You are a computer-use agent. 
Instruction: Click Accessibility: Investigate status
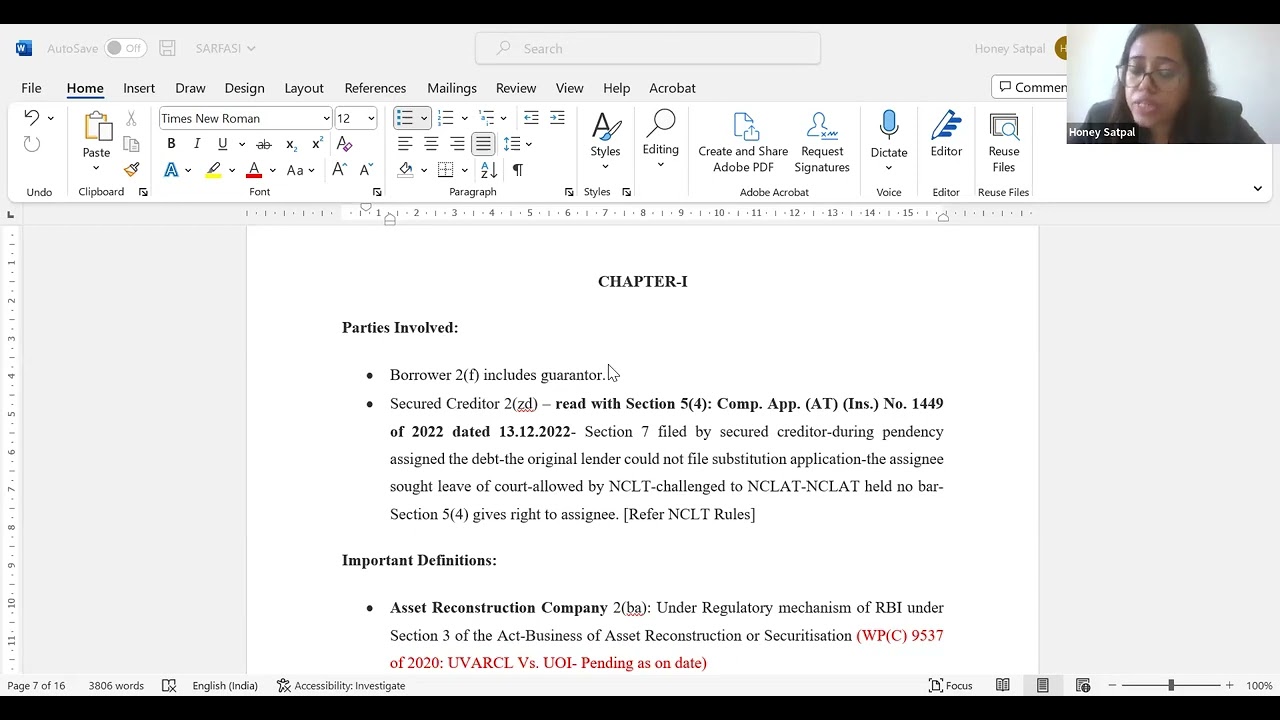(x=341, y=685)
